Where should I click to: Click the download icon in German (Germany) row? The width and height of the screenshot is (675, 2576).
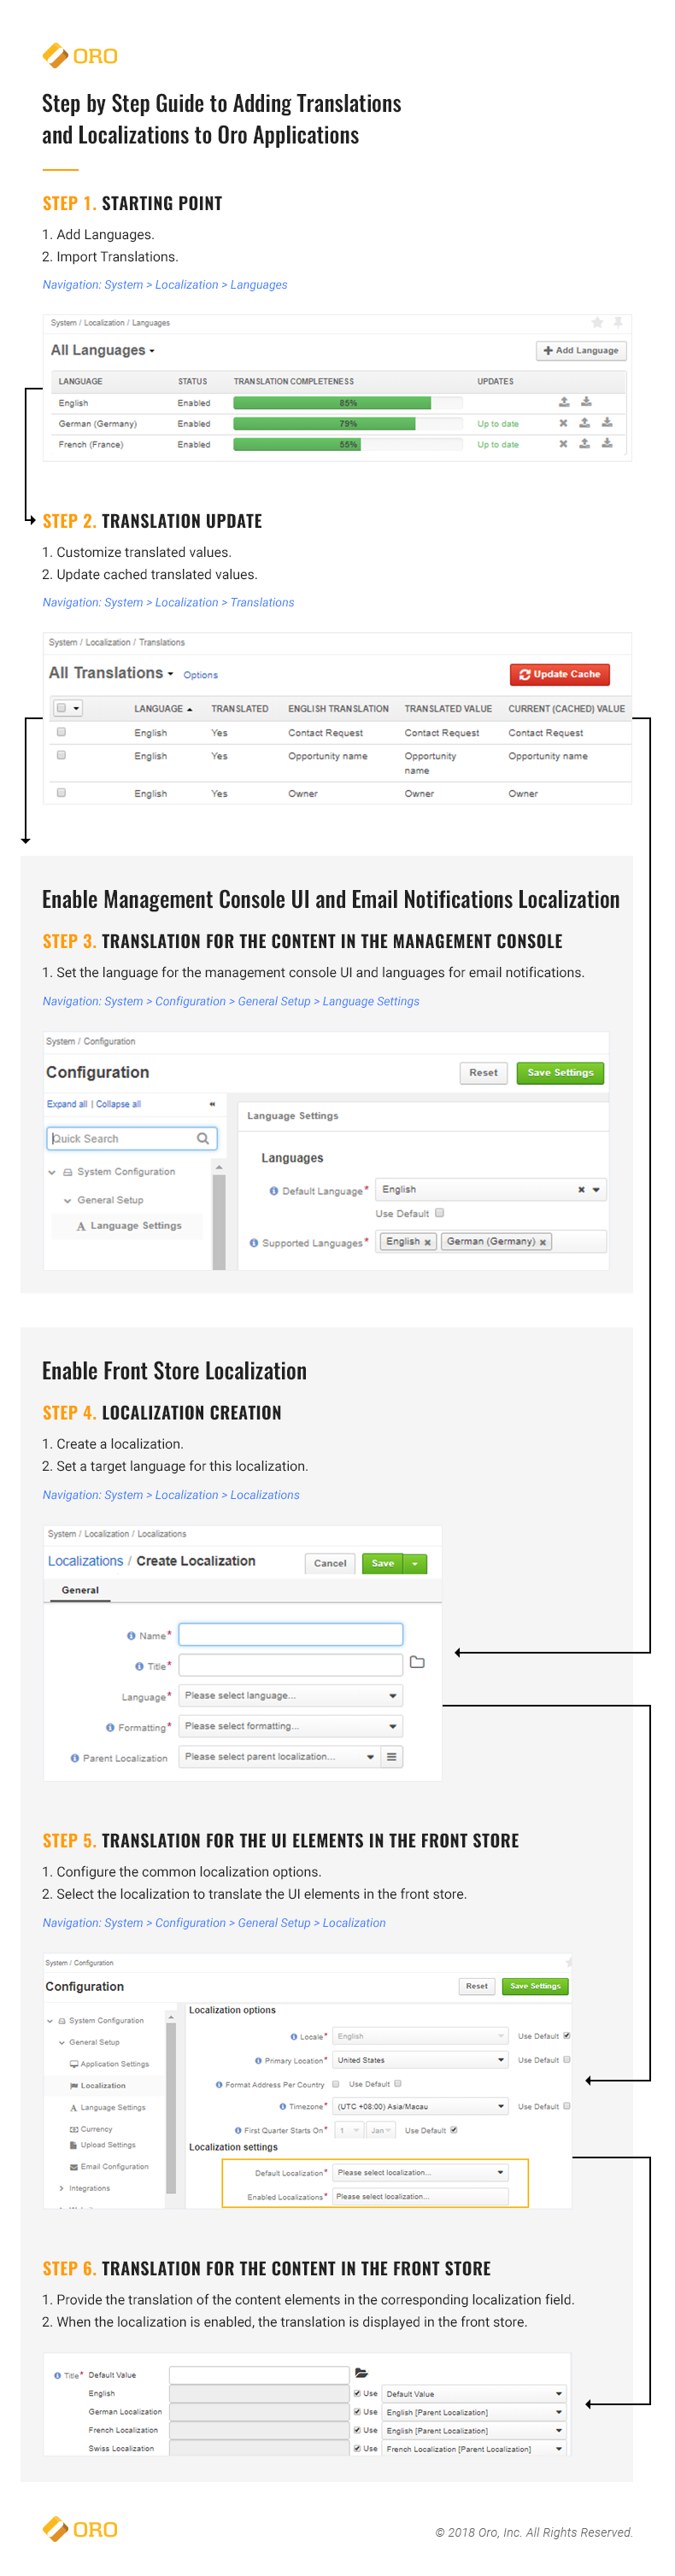click(607, 423)
